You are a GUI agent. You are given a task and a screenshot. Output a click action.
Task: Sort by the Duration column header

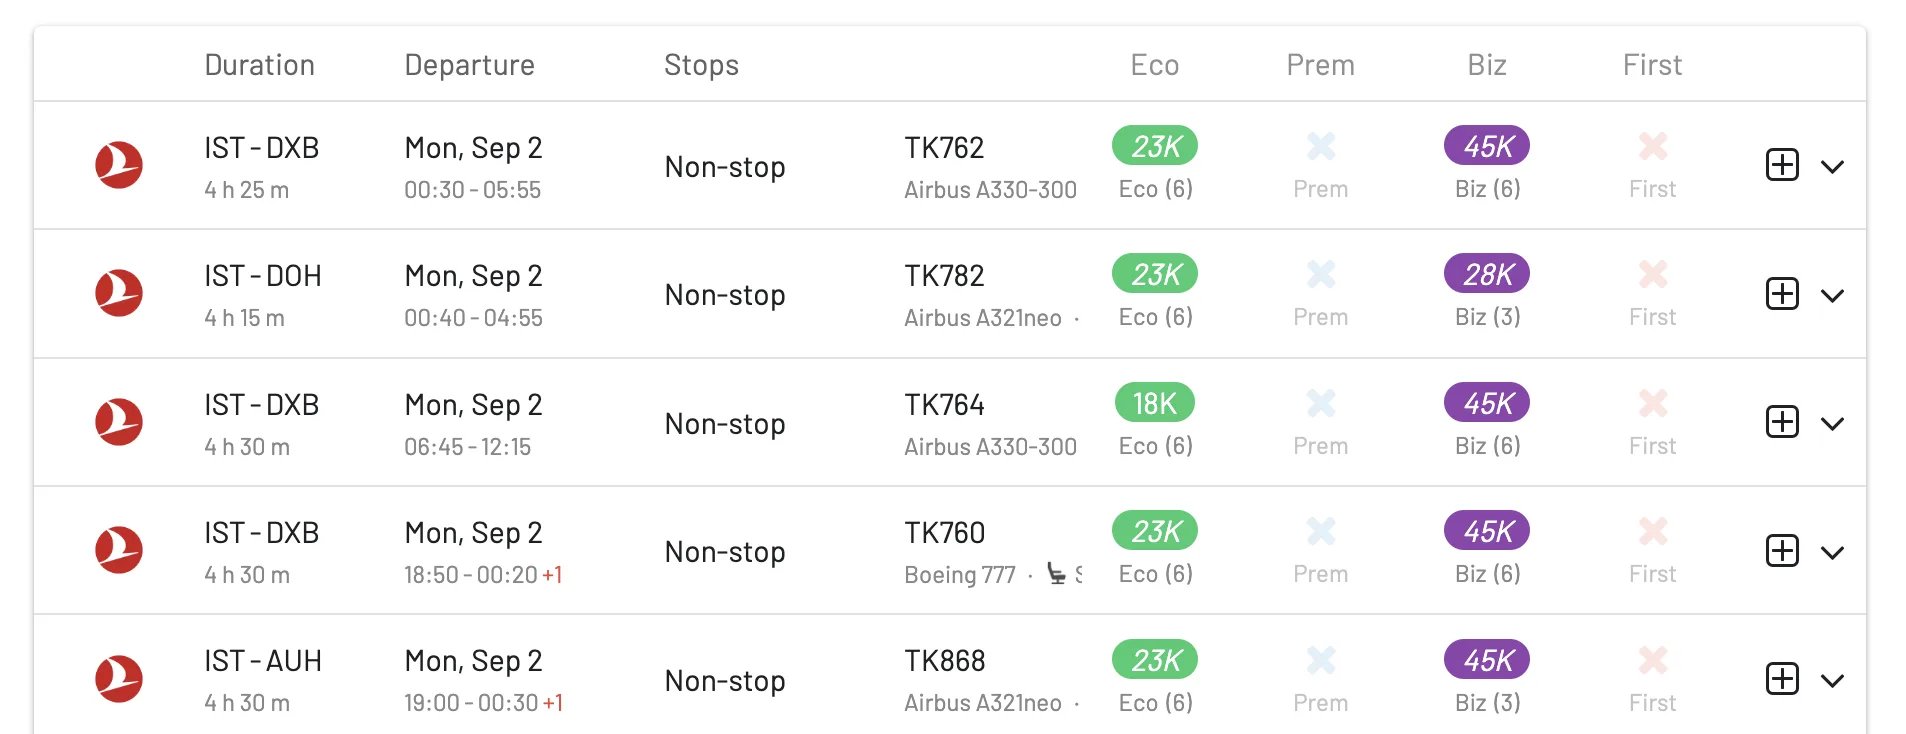260,65
